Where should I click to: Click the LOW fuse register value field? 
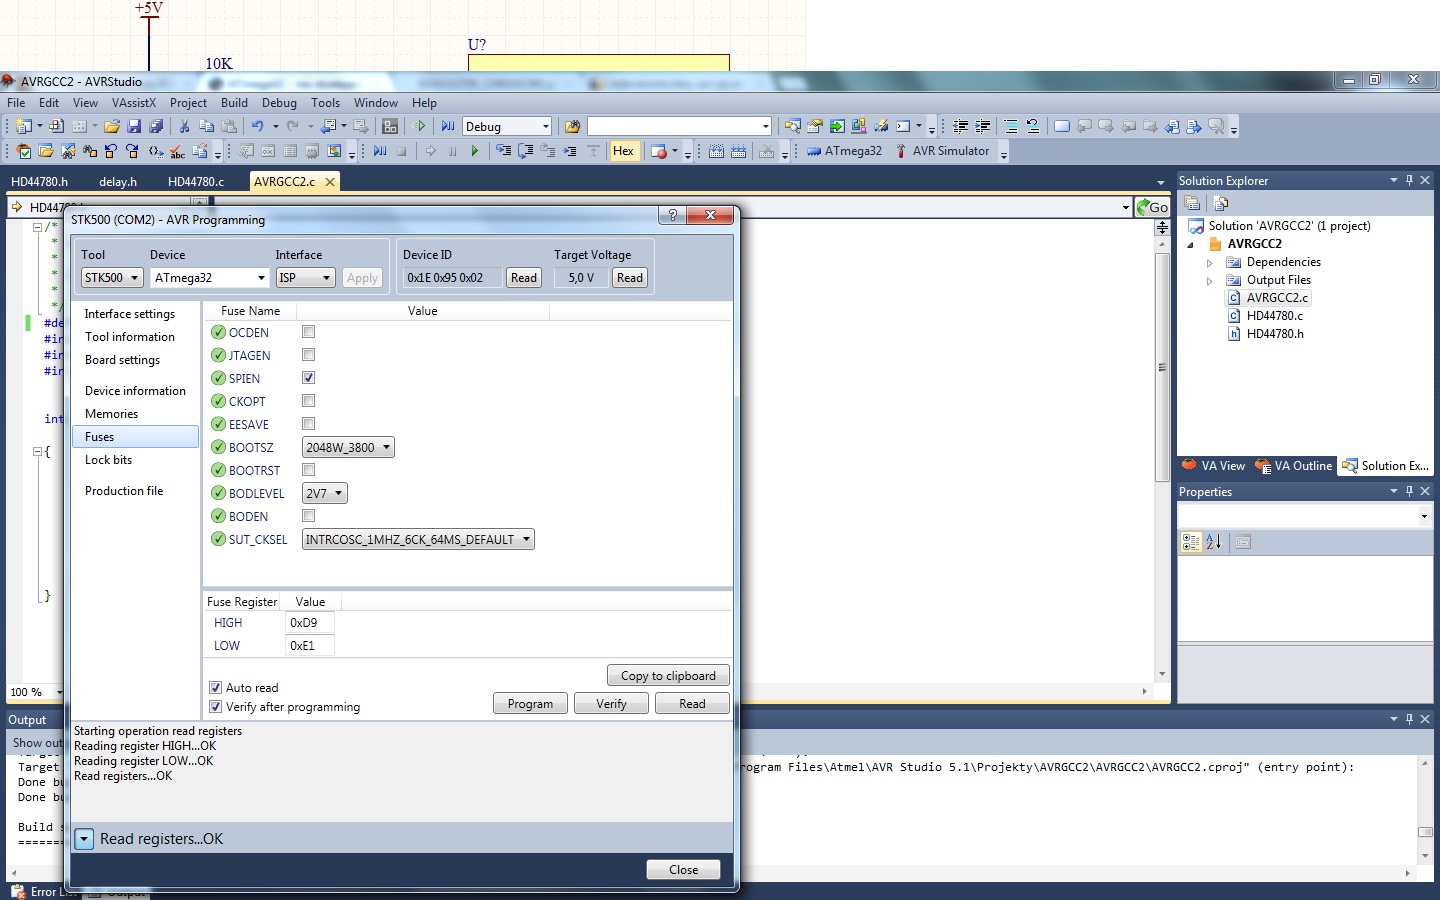coord(310,646)
